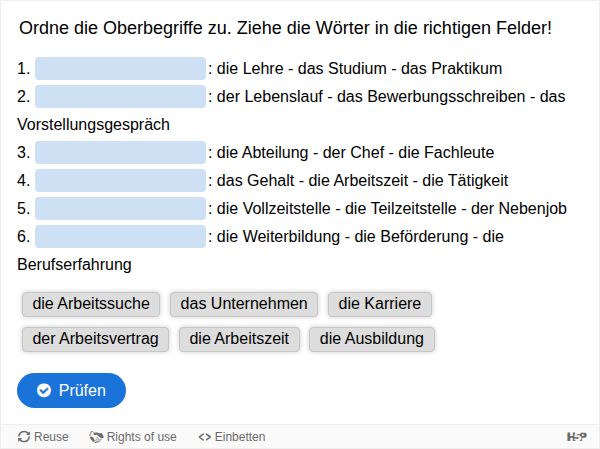
Task: Open the Einbetten text link
Action: coord(240,437)
